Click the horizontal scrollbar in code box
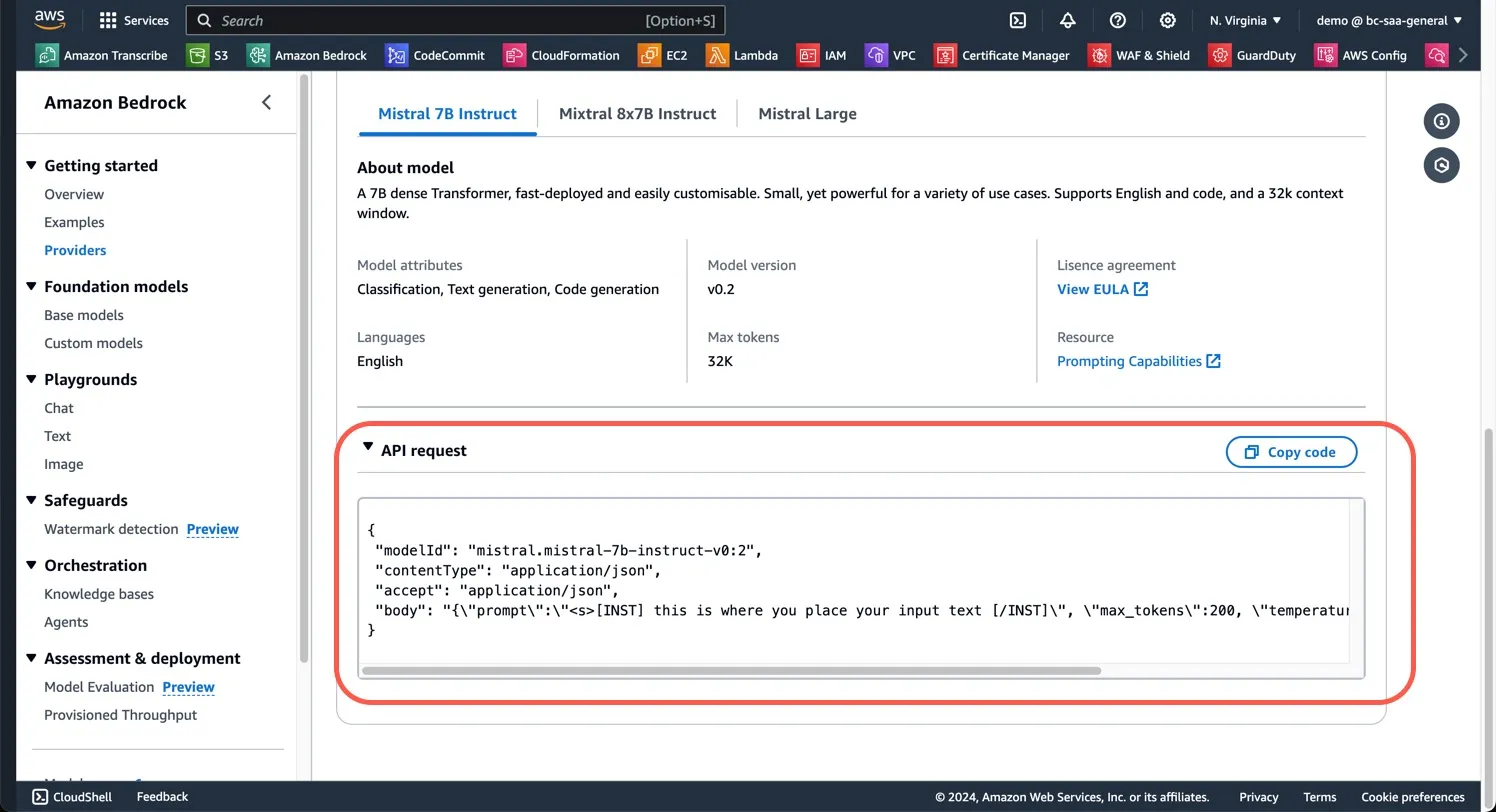 [731, 671]
